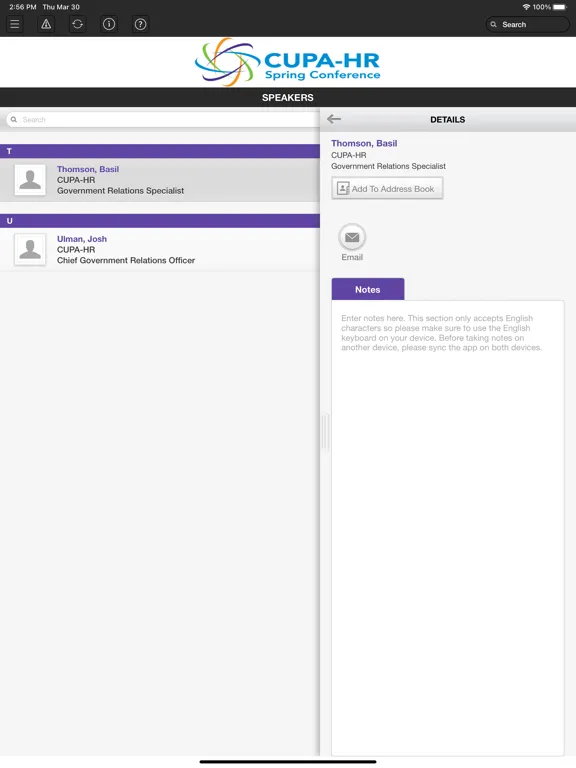
Task: Select the Ulman, Josh speaker row
Action: coord(160,249)
